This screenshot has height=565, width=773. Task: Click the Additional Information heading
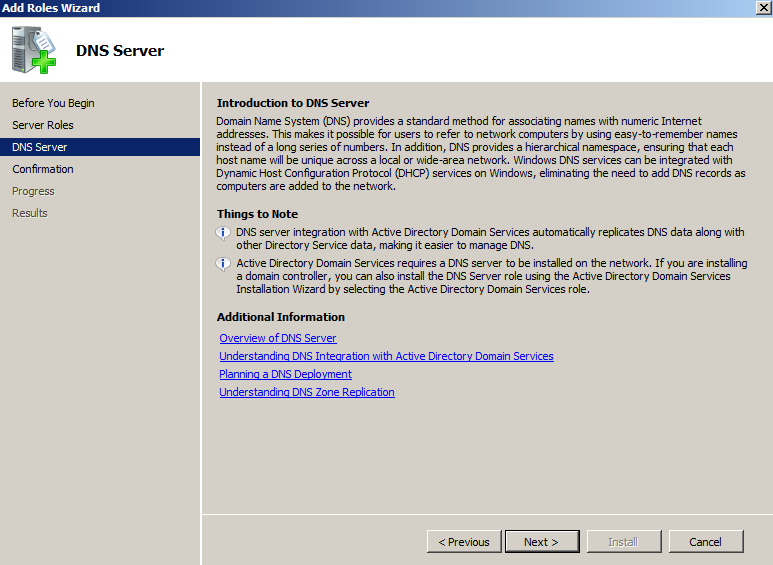(281, 317)
